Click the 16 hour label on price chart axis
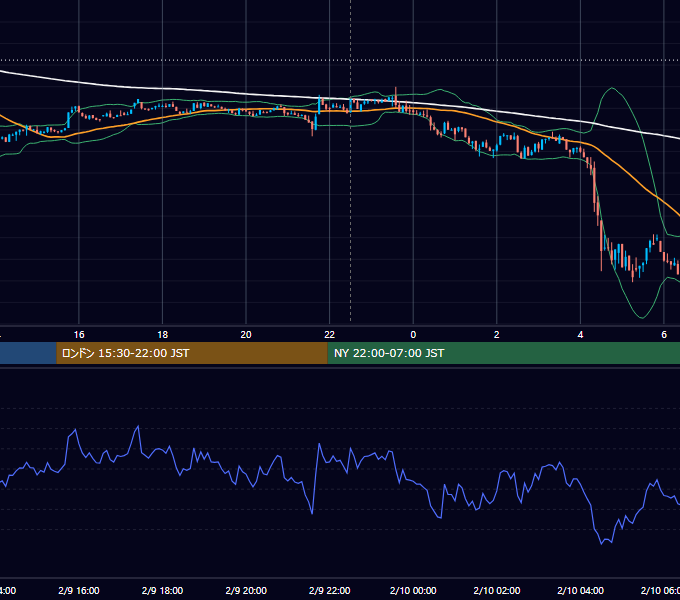Image resolution: width=680 pixels, height=600 pixels. coord(79,335)
